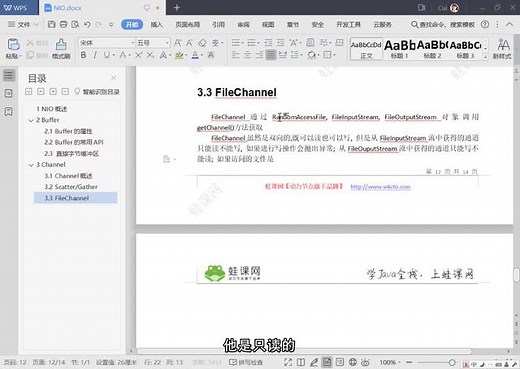The height and width of the screenshot is (369, 520).
Task: Toggle Underline formatting
Action: click(107, 55)
